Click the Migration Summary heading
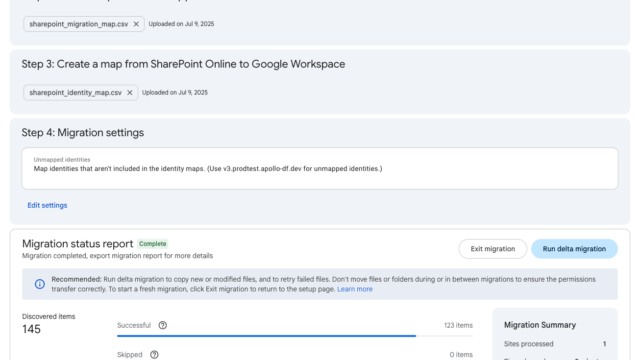 click(540, 325)
